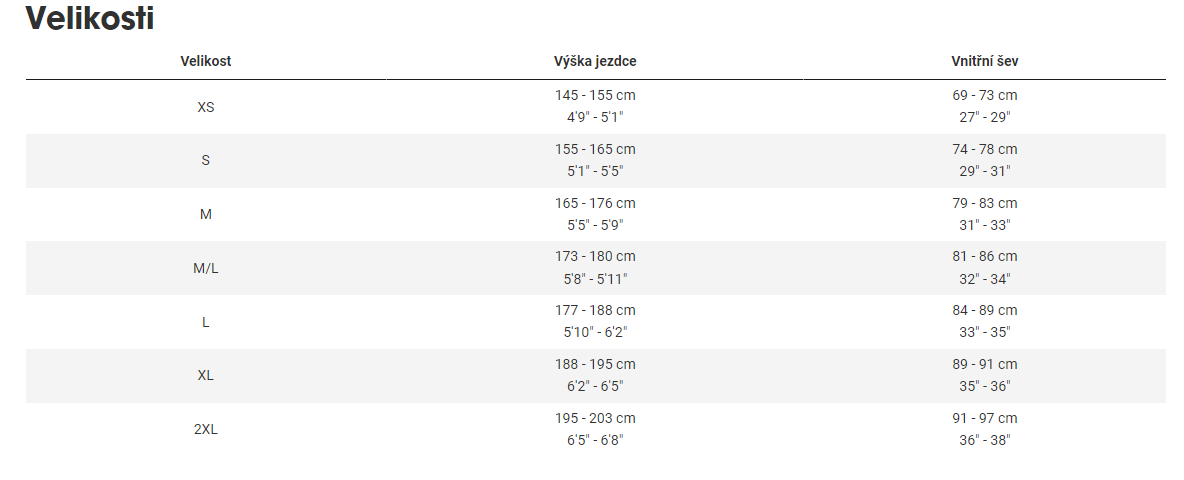Select the 173 - 180 cm rider height
The height and width of the screenshot is (480, 1184).
[595, 257]
